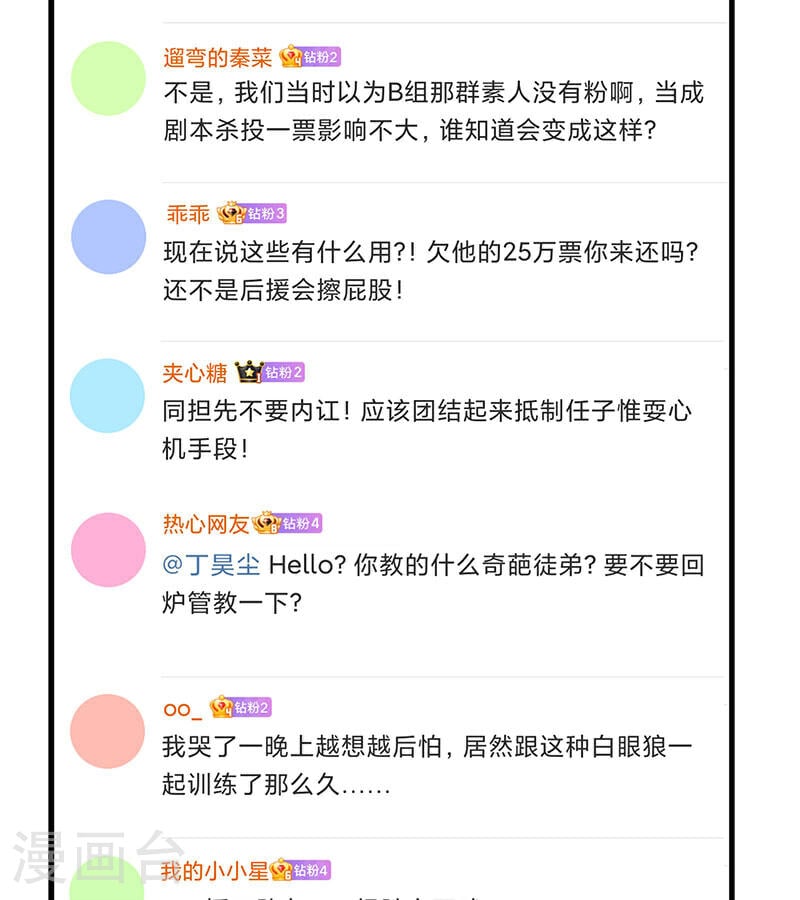
Task: Open the username oo_
Action: click(182, 710)
